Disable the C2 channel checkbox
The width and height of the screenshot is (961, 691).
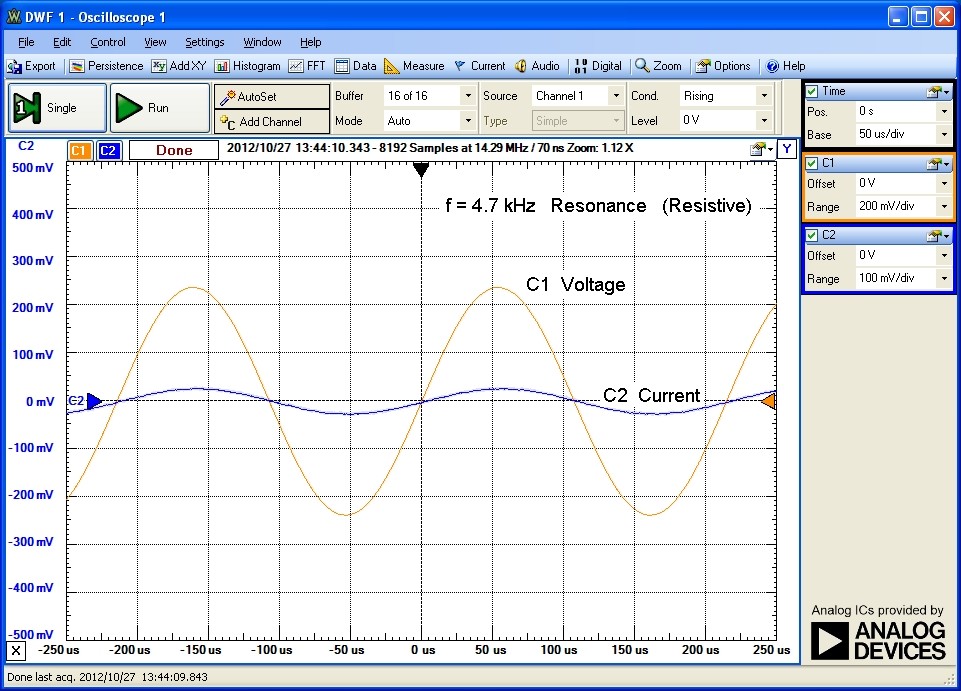812,235
